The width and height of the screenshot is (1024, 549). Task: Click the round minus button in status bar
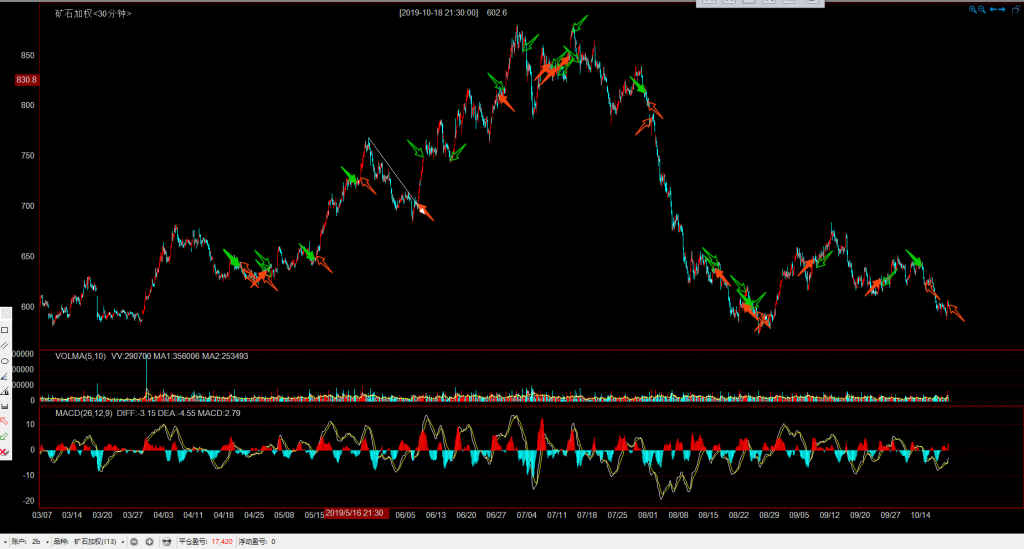coord(135,541)
